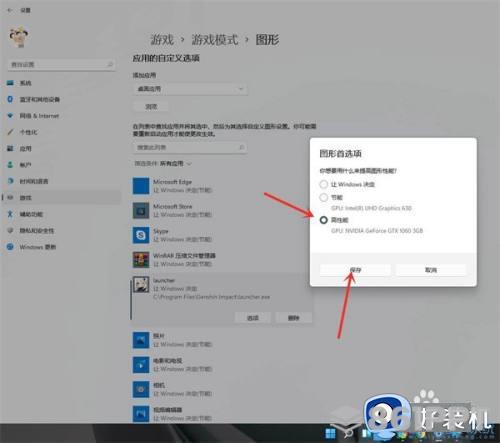500x443 pixels.
Task: Select the Microsoft Edge app icon
Action: (x=141, y=186)
